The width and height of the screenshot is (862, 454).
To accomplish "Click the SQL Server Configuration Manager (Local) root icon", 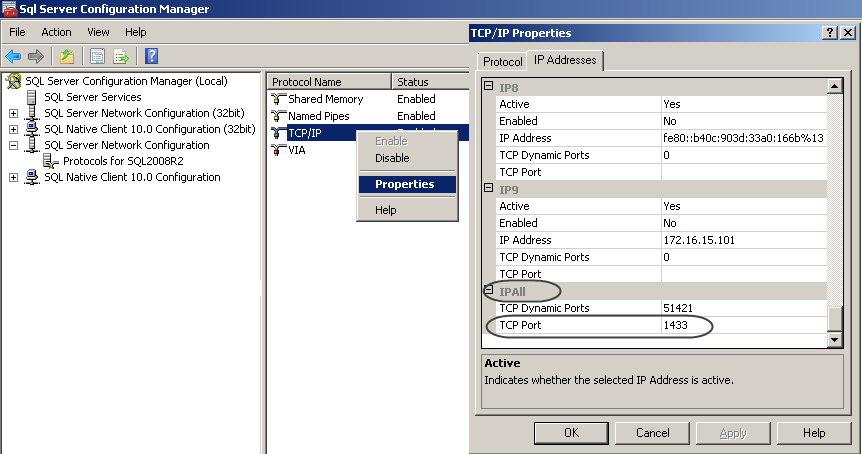I will click(14, 81).
